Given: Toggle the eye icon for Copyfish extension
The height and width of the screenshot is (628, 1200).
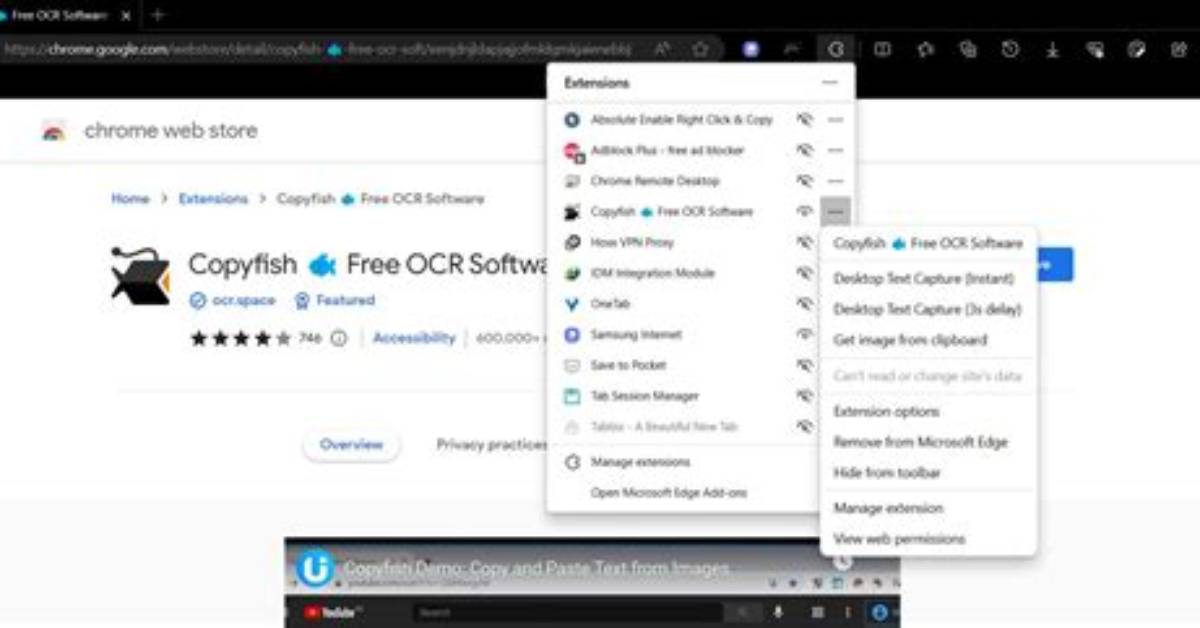Looking at the screenshot, I should 804,212.
